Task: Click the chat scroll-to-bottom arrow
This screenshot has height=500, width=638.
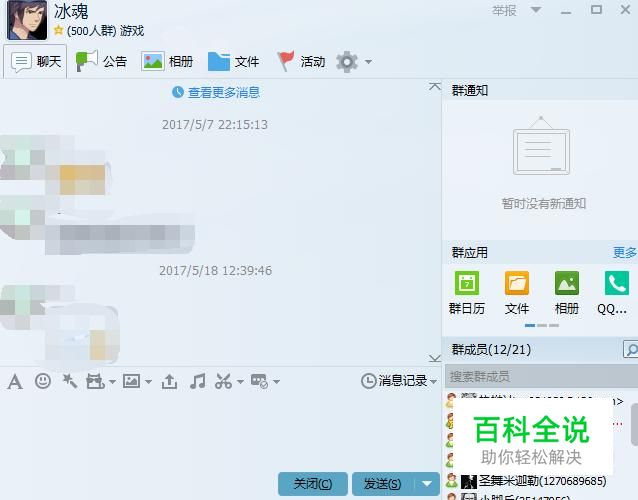Action: point(435,358)
